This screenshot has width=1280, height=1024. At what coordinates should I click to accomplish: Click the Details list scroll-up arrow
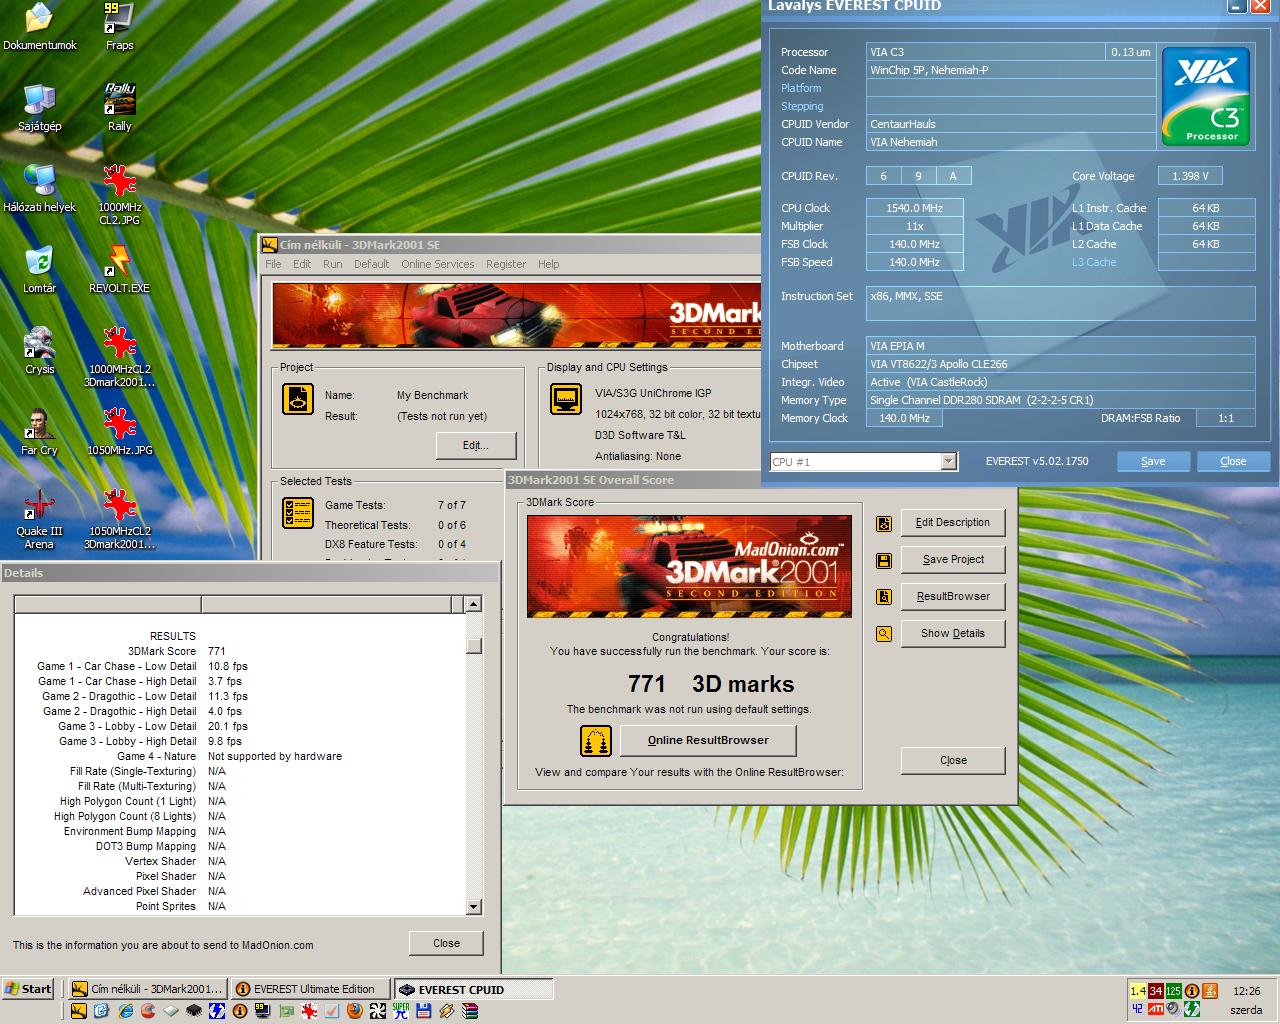[x=474, y=604]
